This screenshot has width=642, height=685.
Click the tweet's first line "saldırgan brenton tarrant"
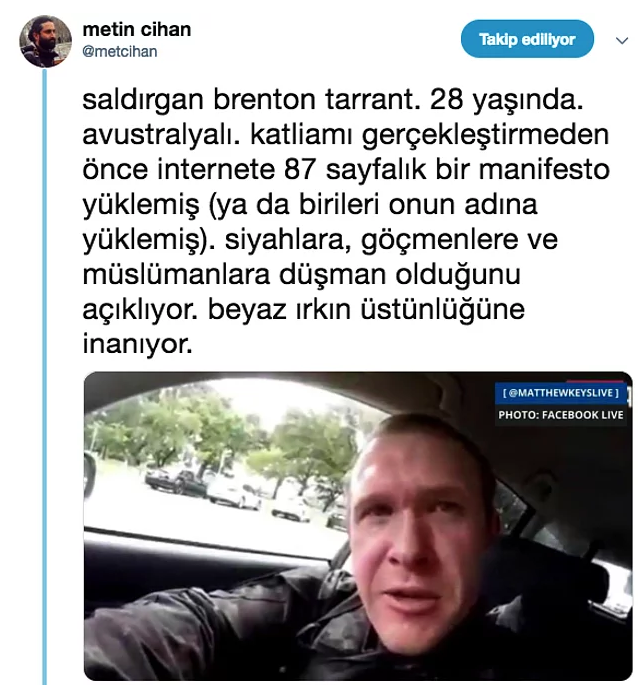pyautogui.click(x=248, y=100)
